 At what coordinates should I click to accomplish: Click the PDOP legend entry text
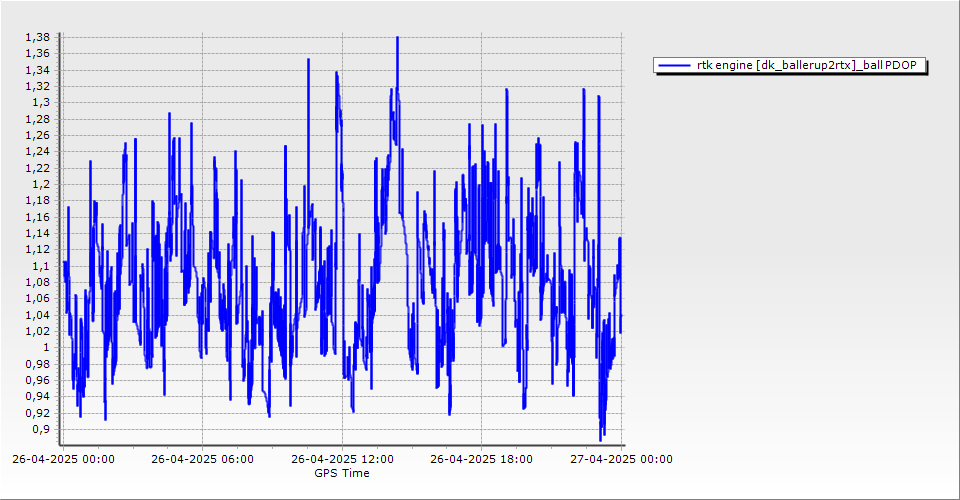coord(807,65)
